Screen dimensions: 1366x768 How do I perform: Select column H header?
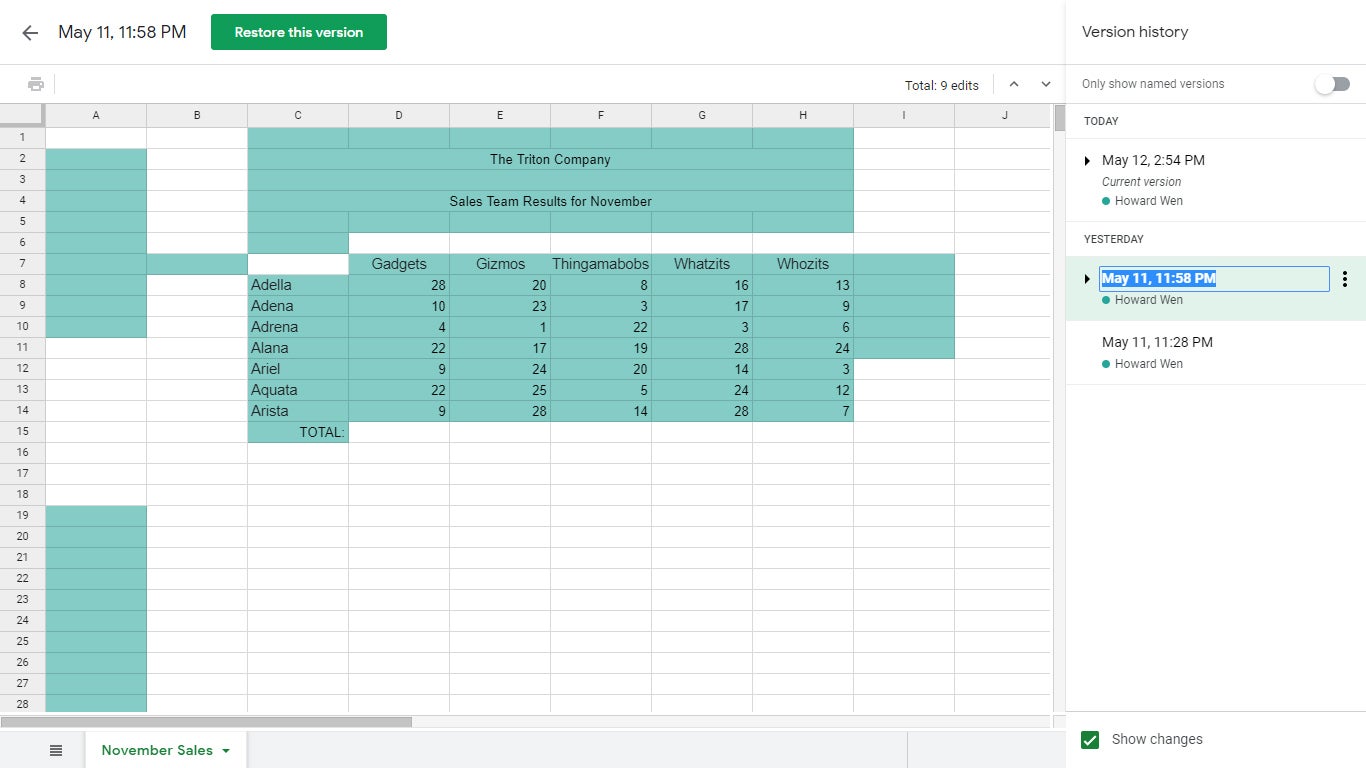pyautogui.click(x=803, y=115)
